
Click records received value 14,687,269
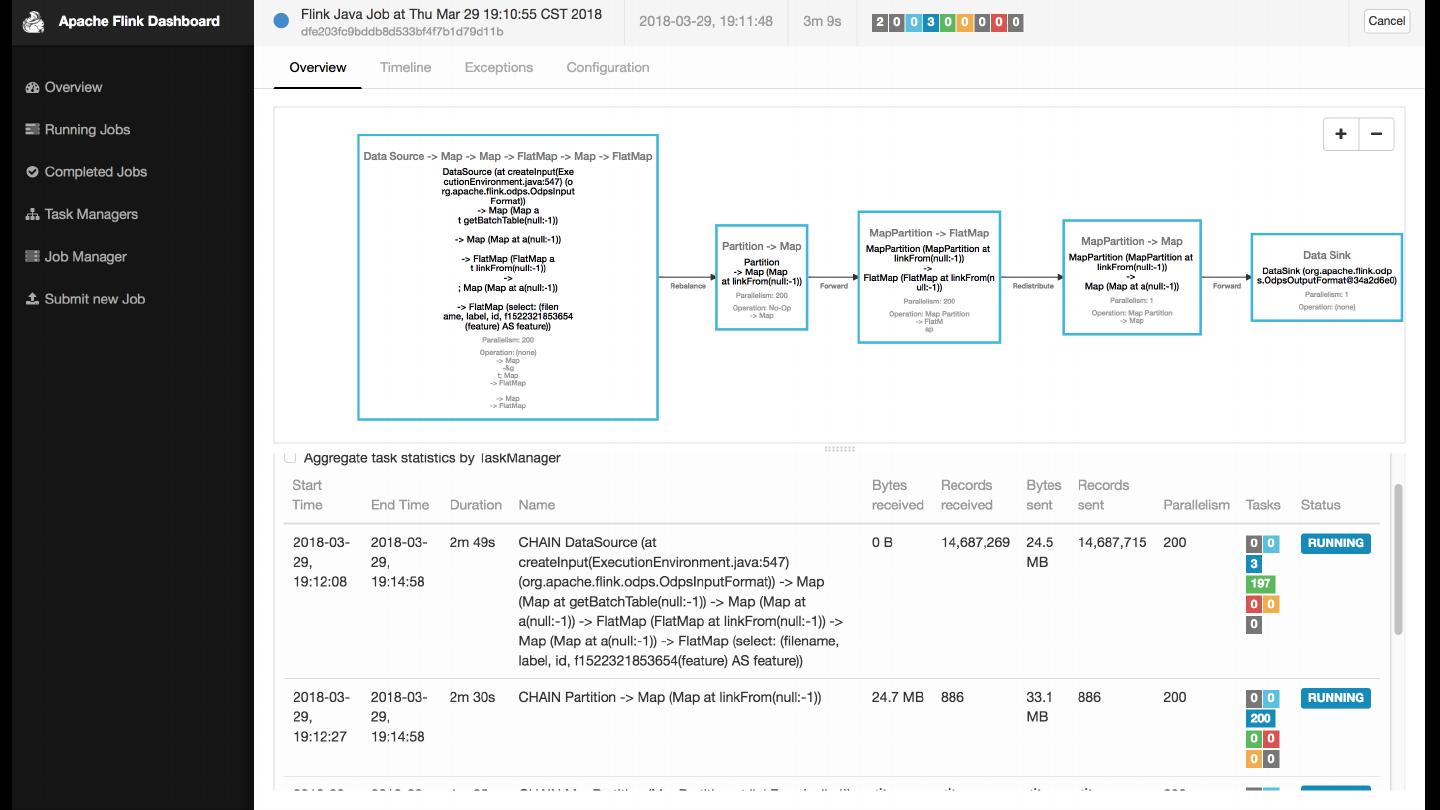pos(975,543)
